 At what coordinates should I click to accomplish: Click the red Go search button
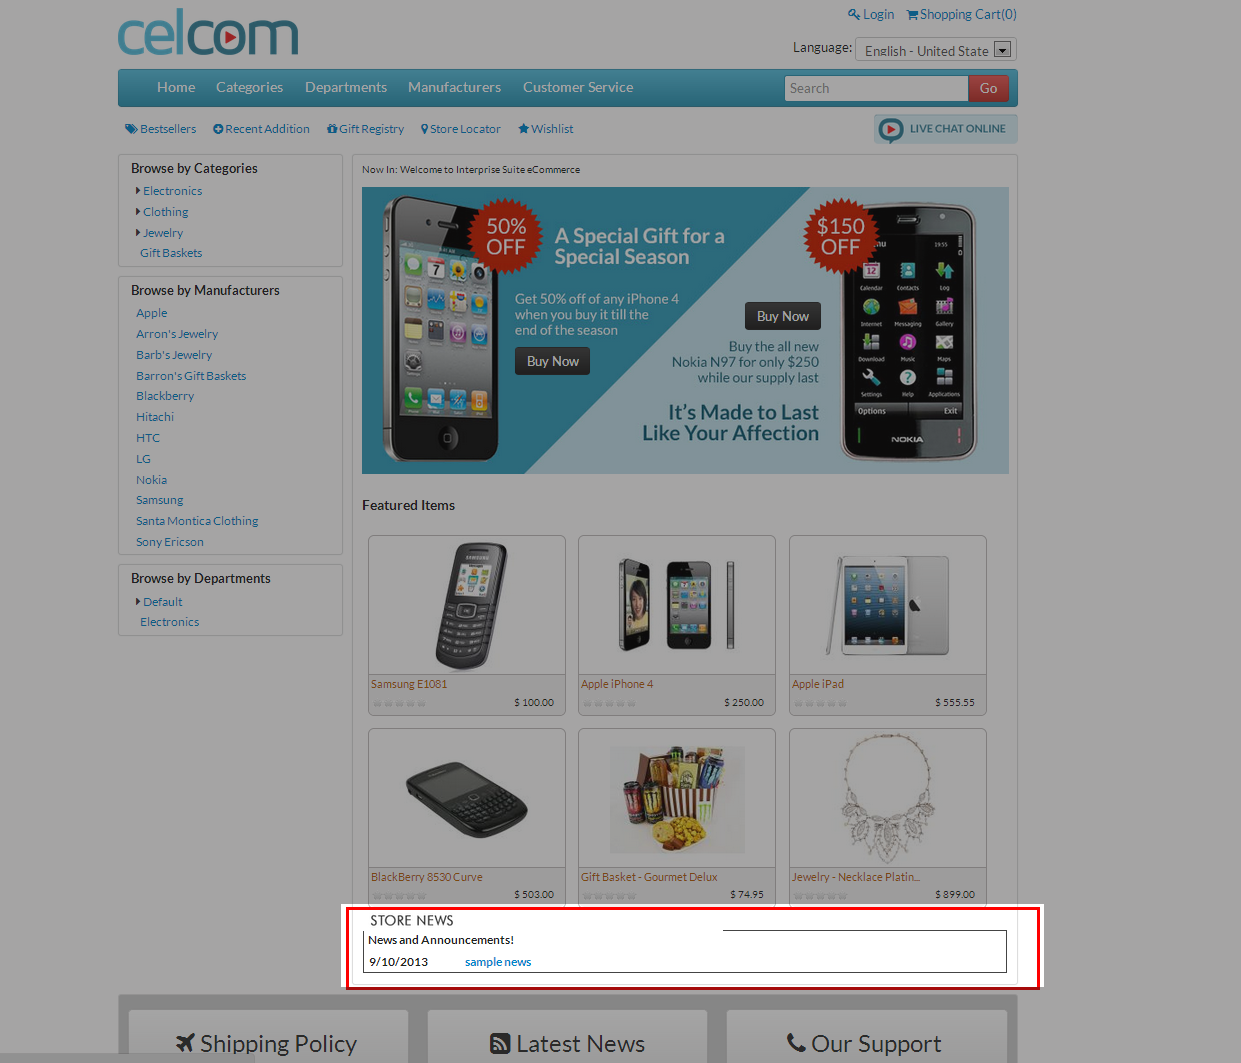click(988, 88)
